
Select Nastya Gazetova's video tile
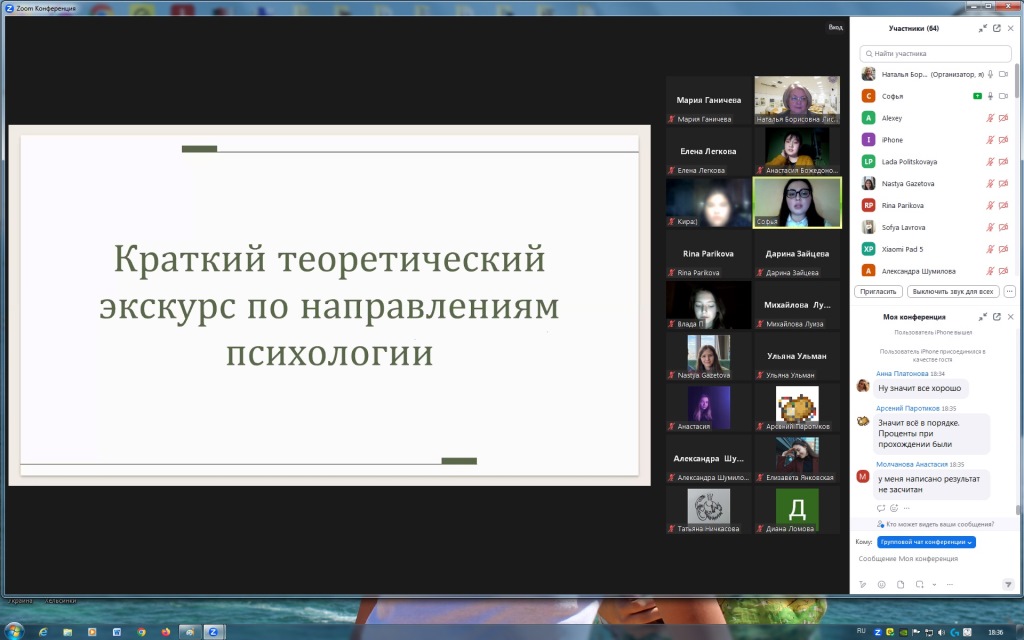pos(709,357)
